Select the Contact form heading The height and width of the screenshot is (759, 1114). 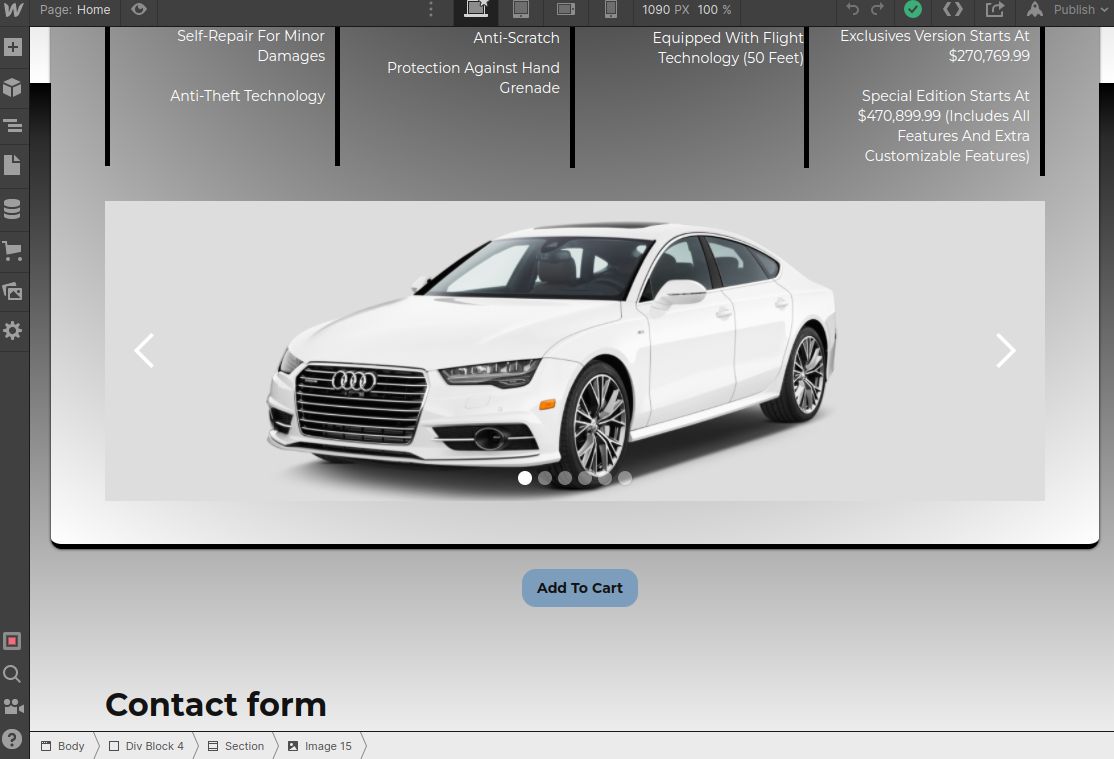click(x=216, y=704)
